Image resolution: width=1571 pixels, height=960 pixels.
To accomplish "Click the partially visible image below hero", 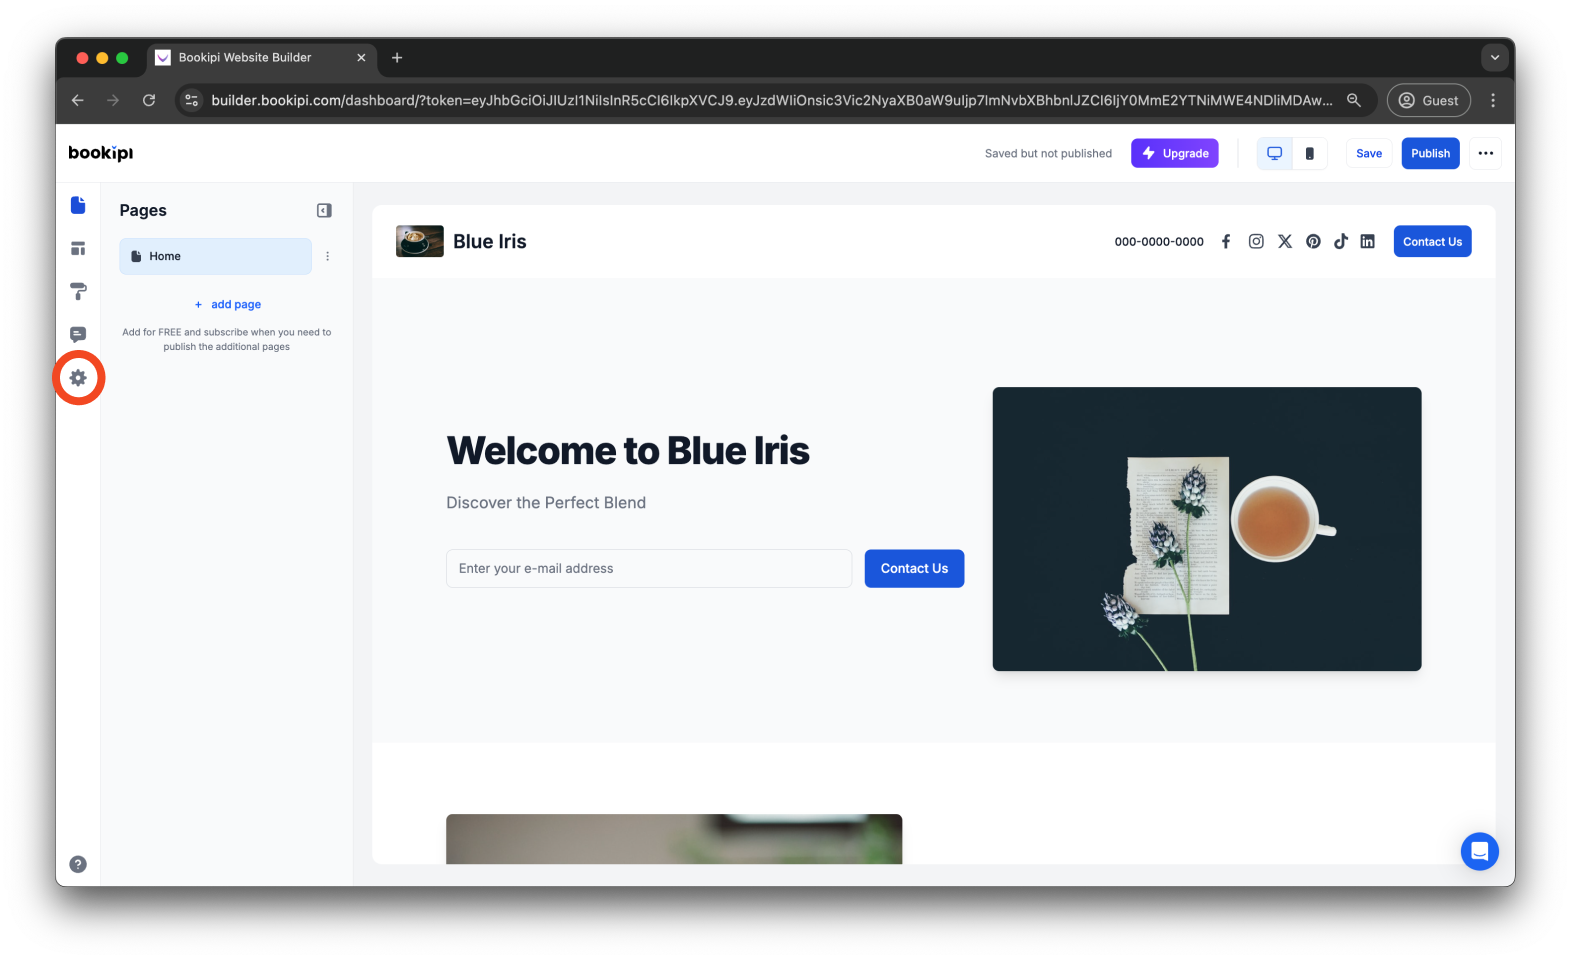I will [674, 839].
